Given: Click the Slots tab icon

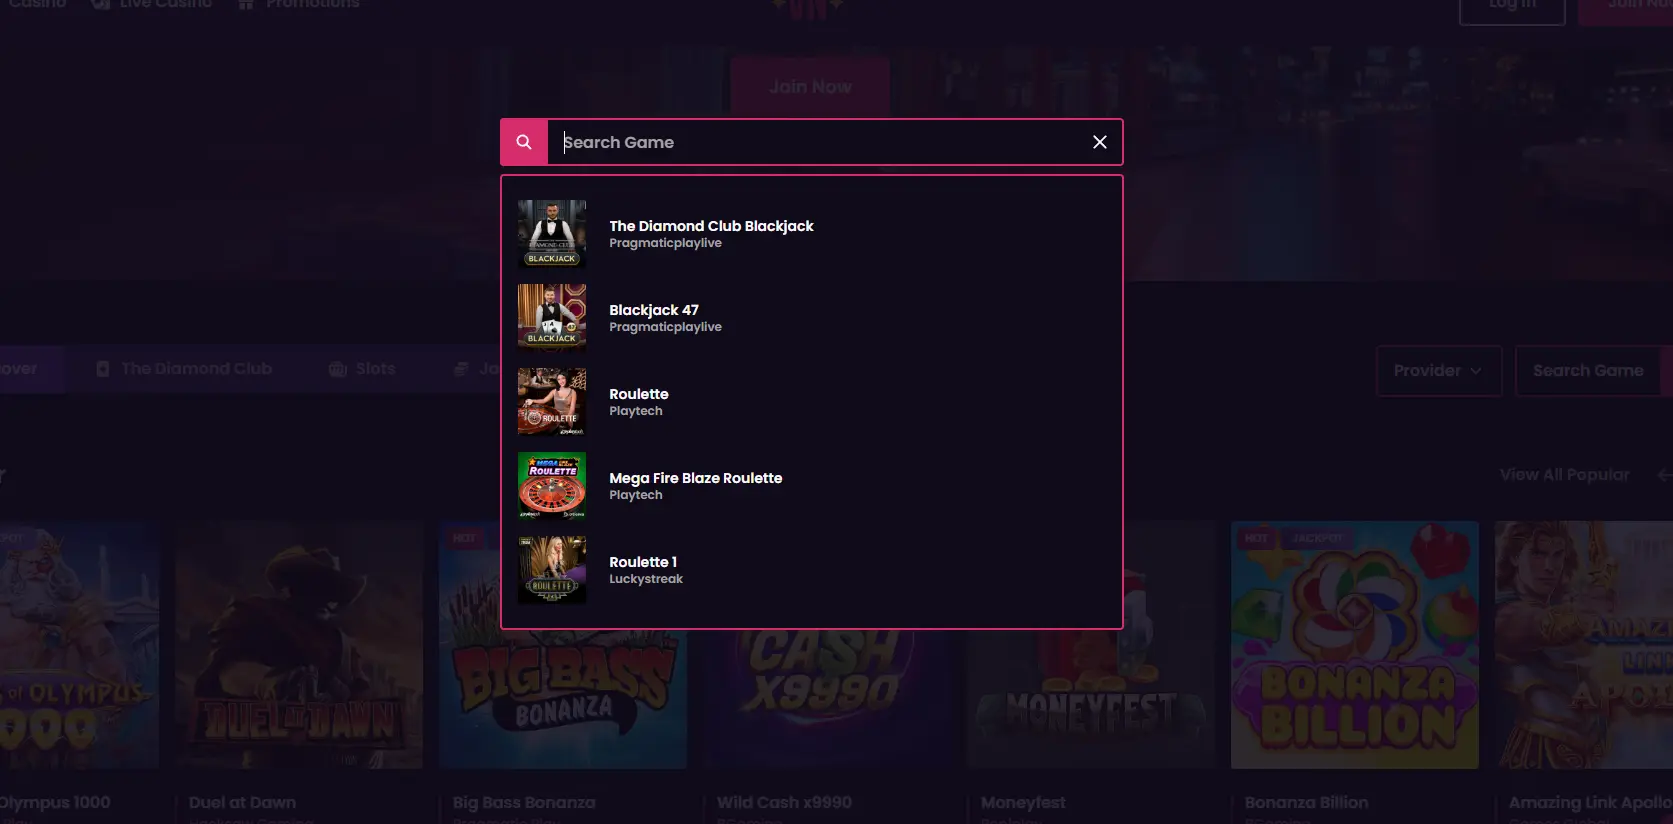Looking at the screenshot, I should [338, 369].
